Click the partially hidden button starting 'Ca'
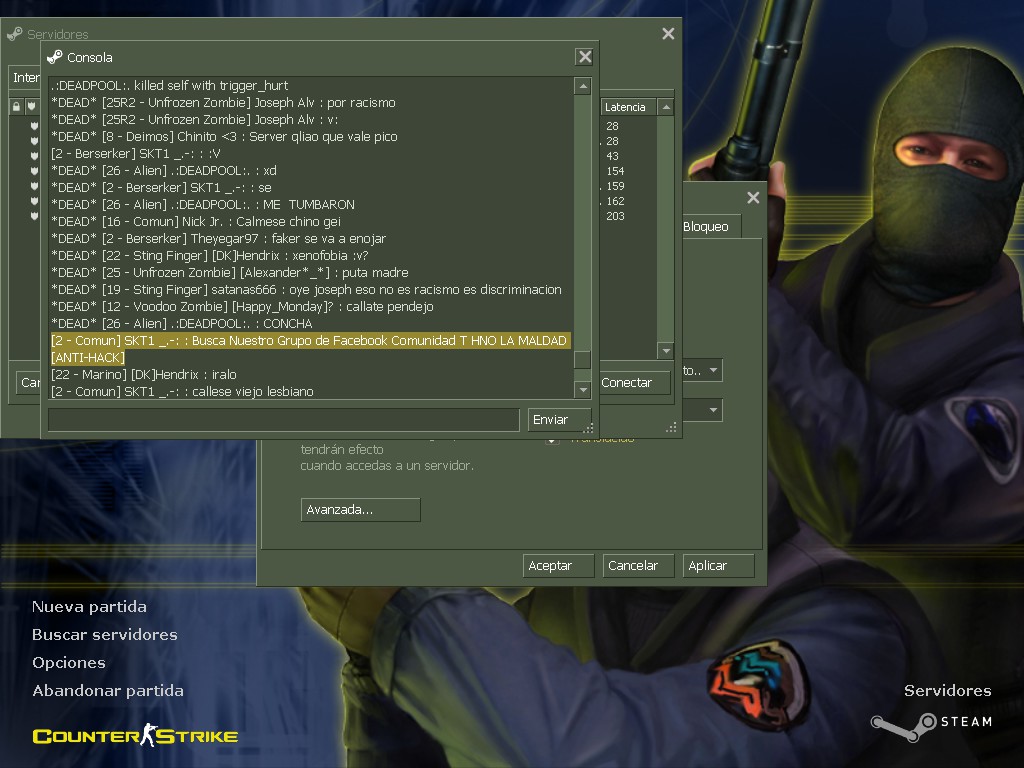1024x768 pixels. click(x=28, y=383)
